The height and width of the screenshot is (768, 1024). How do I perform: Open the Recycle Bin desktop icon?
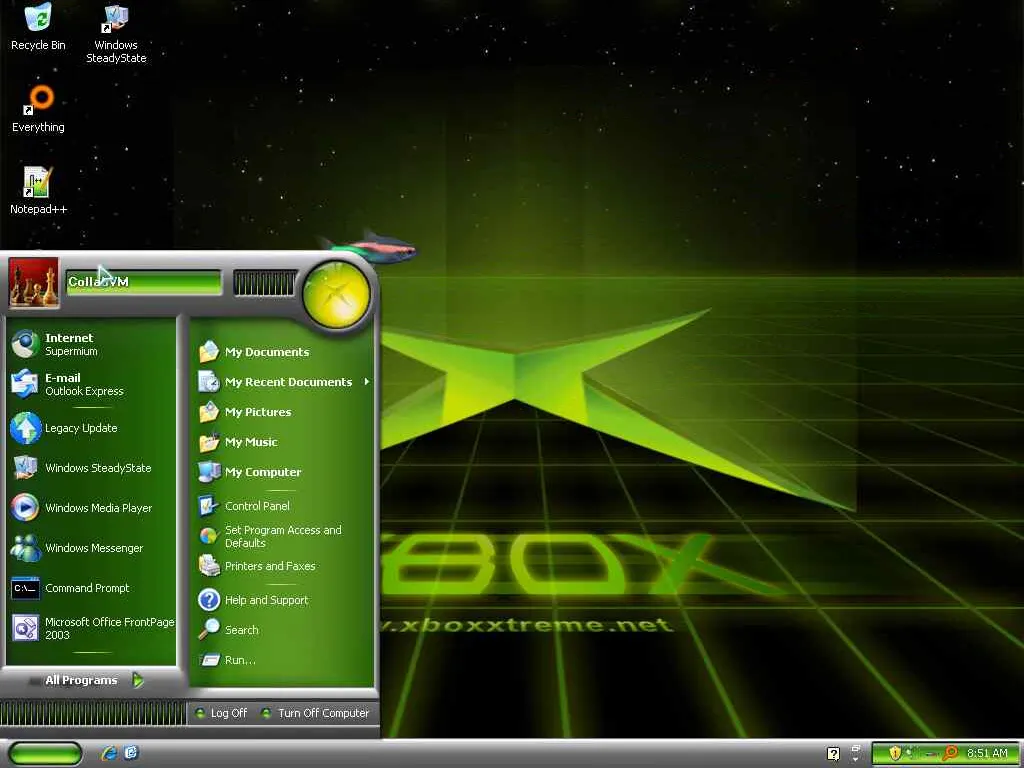point(38,27)
